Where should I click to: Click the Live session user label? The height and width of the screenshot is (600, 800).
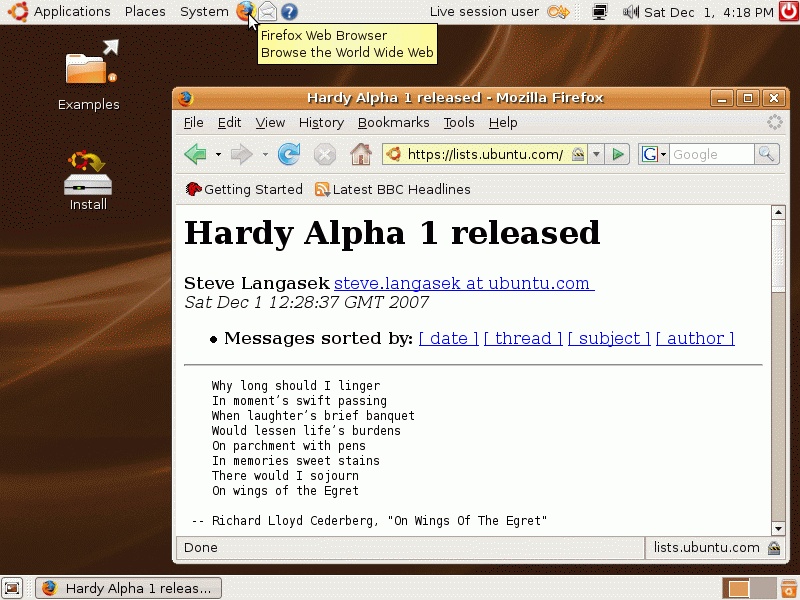click(484, 11)
